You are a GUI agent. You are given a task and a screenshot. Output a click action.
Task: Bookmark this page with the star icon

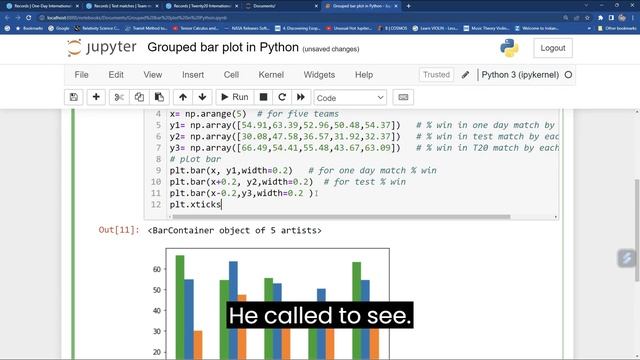[587, 18]
